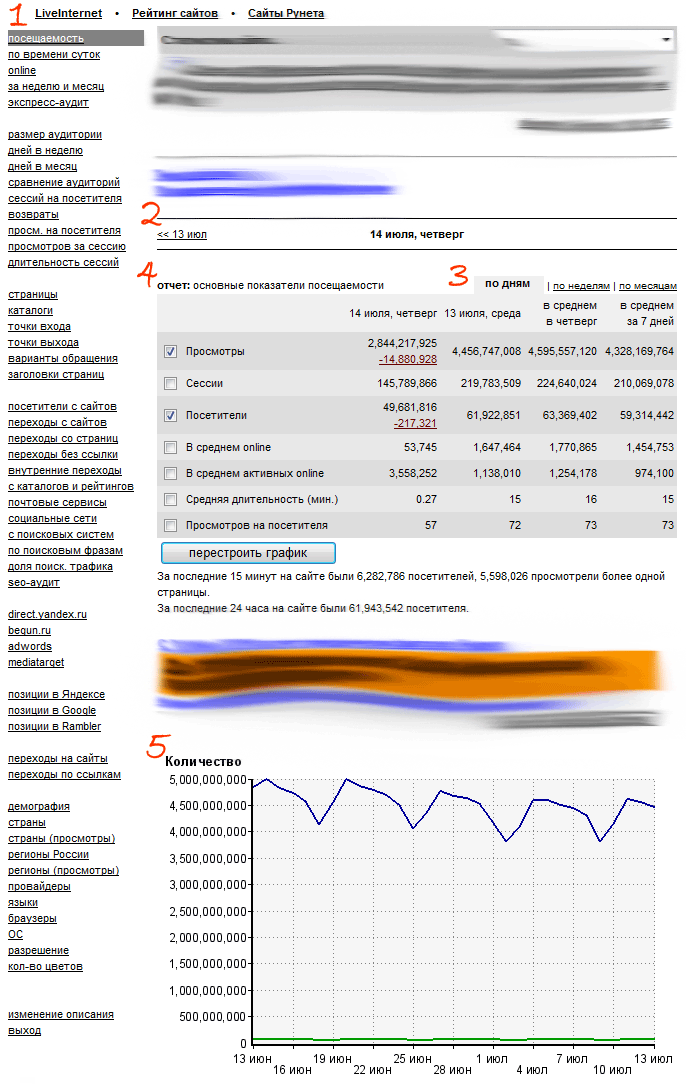Open браузеры report

coord(33,918)
